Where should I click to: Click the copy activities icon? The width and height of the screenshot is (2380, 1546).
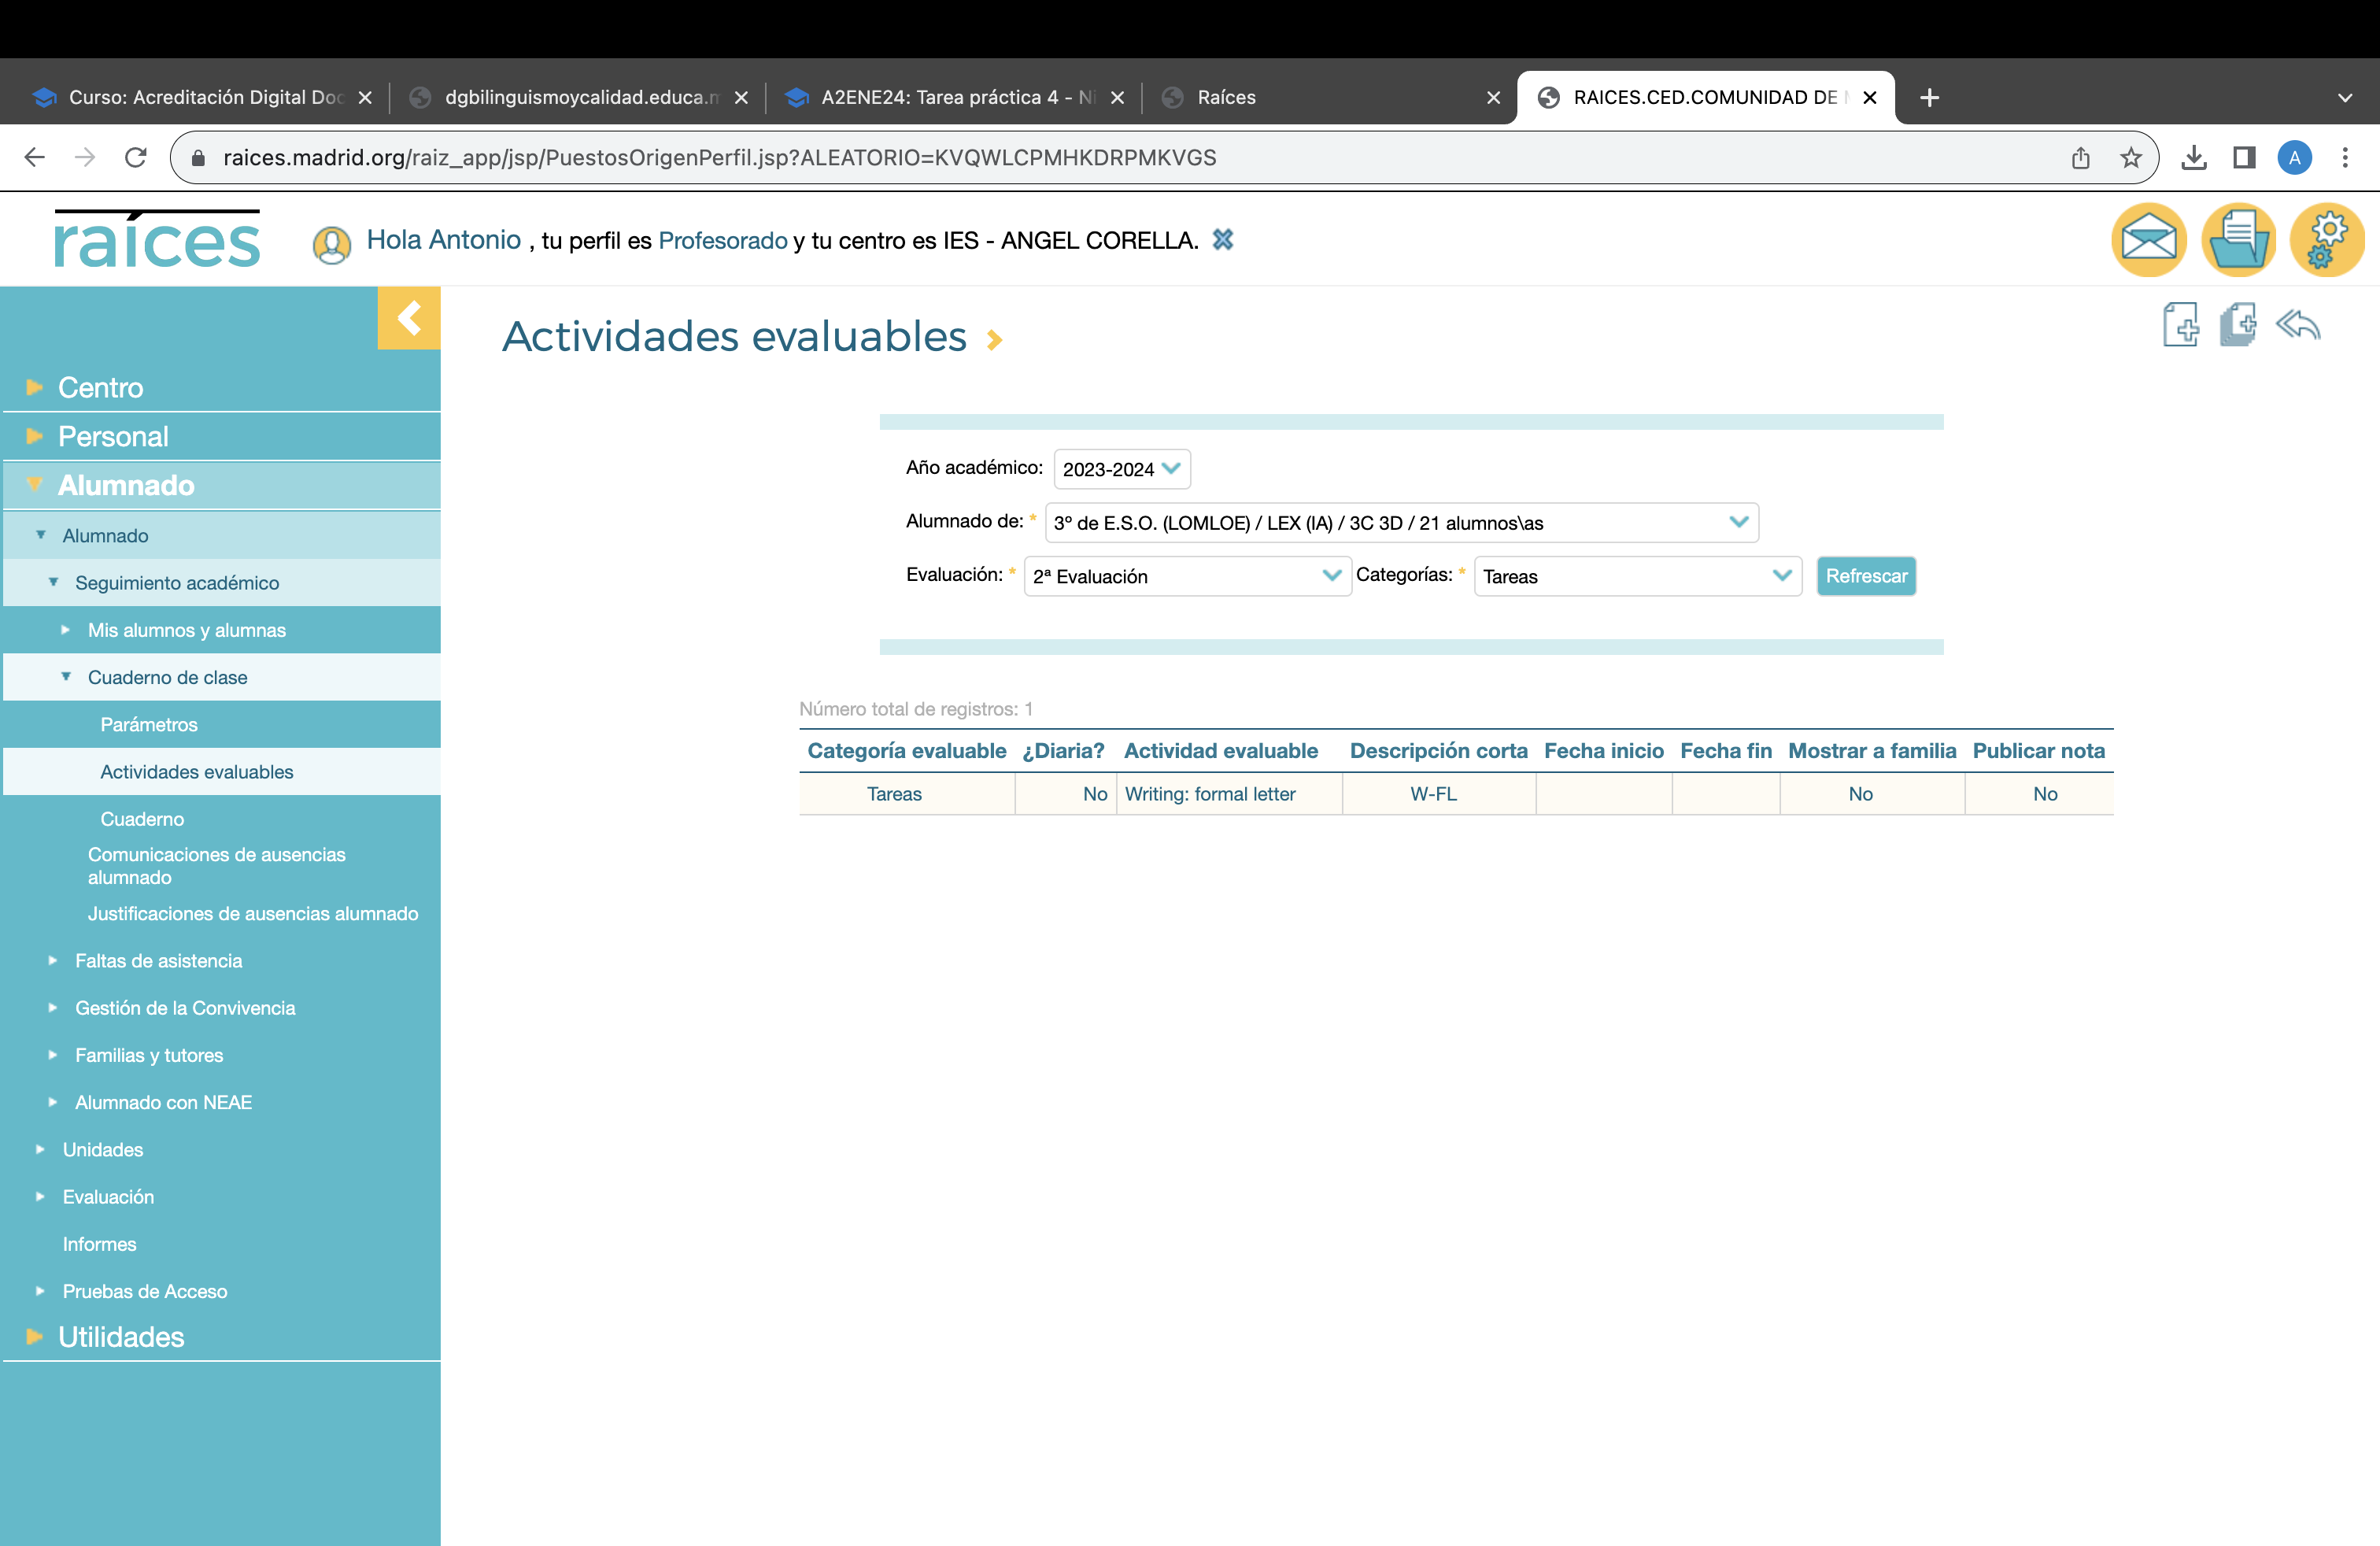tap(2238, 325)
